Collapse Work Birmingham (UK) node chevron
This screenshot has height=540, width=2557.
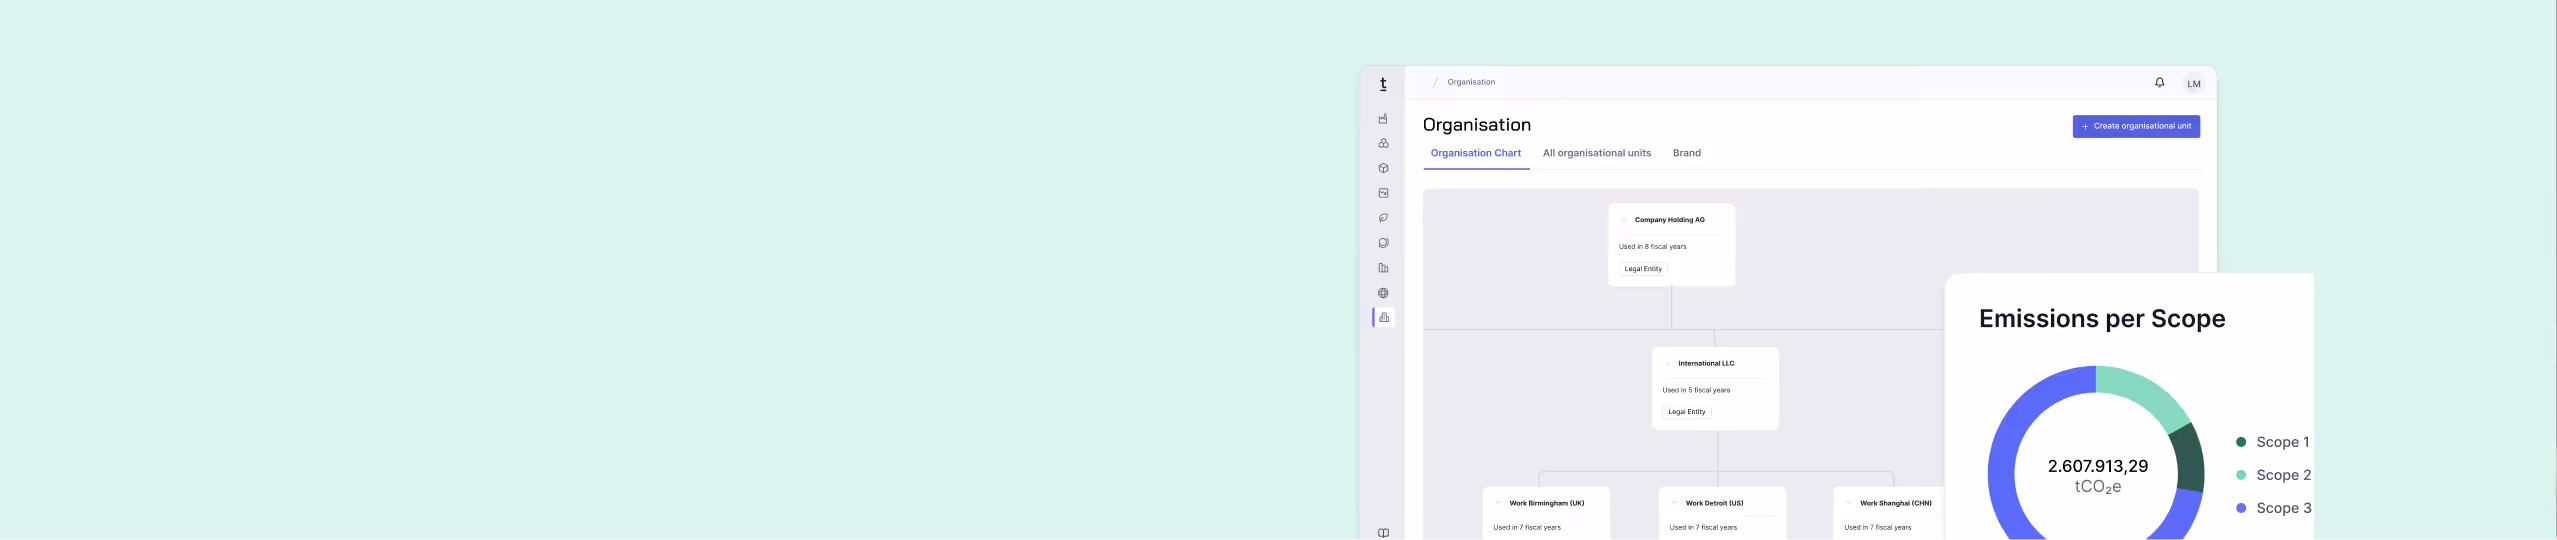coord(1498,503)
